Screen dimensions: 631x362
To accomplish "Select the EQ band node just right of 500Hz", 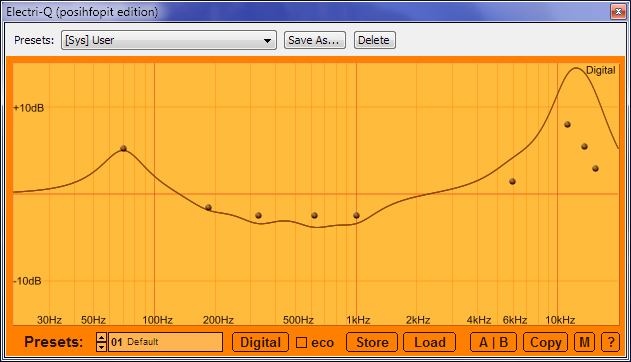I will click(x=314, y=216).
